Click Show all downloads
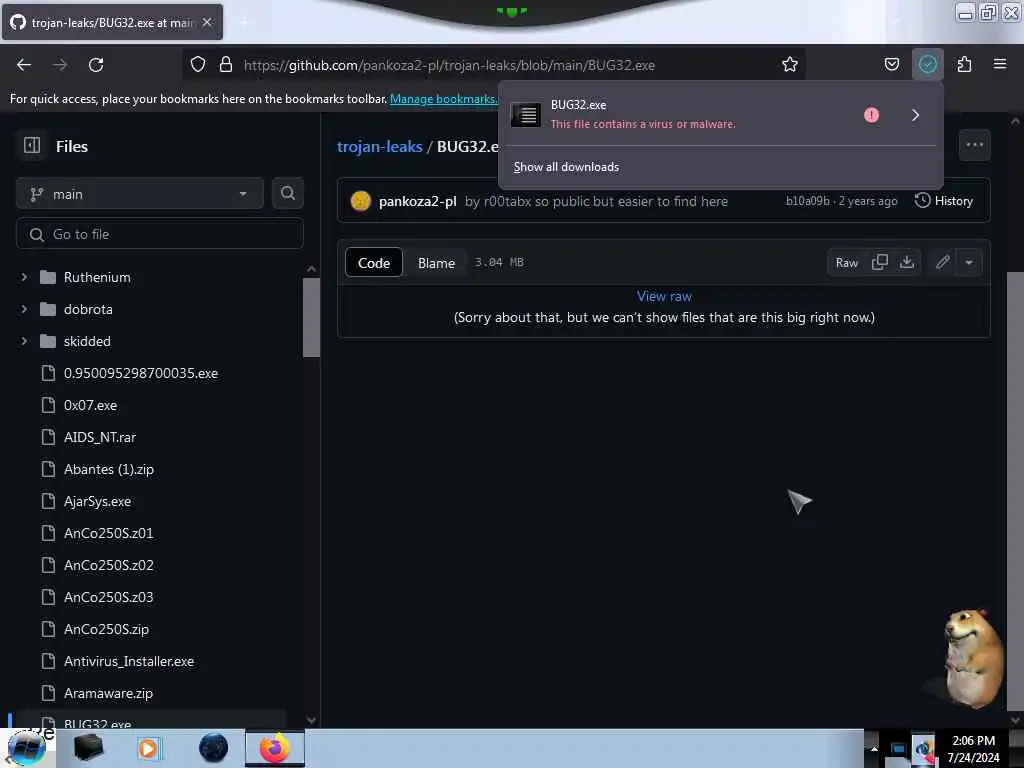Image resolution: width=1024 pixels, height=768 pixels. (x=566, y=167)
